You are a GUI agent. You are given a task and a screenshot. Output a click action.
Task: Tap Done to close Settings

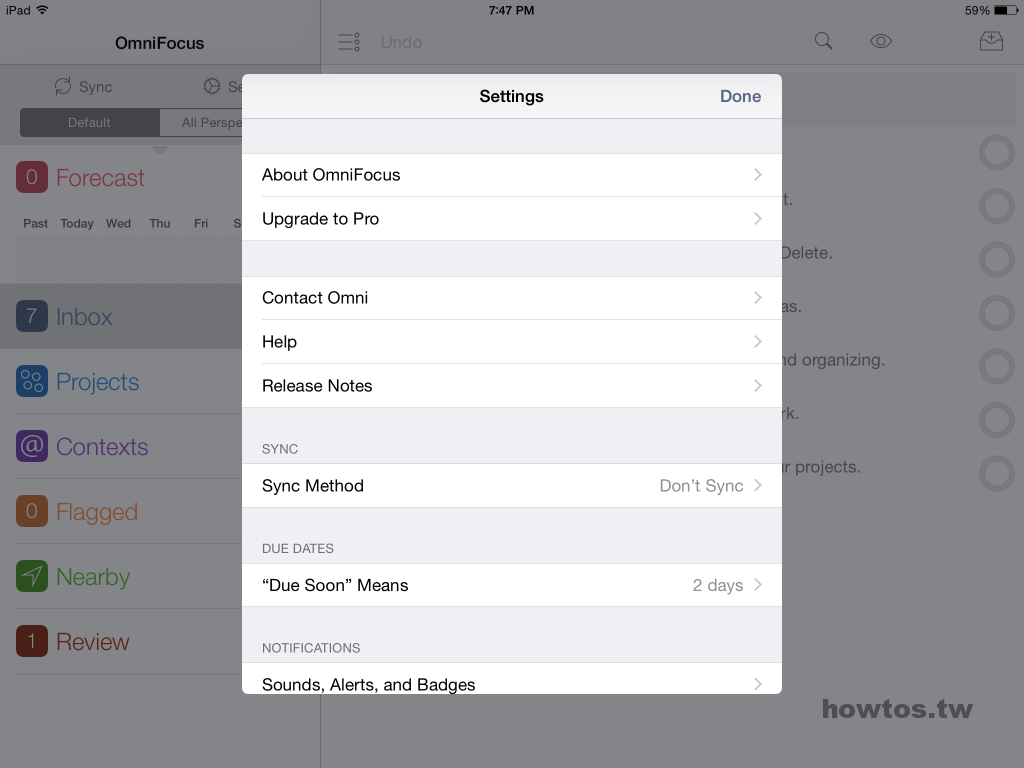(x=740, y=96)
